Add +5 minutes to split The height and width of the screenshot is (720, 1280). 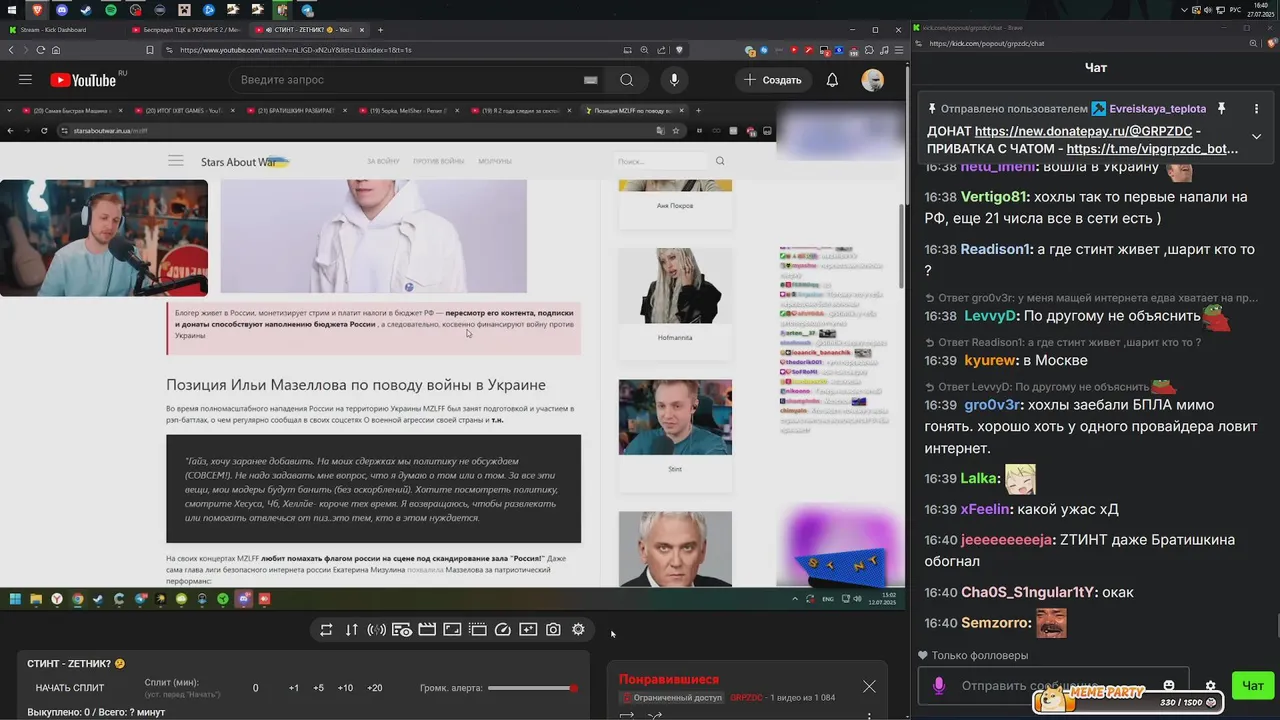coord(318,688)
